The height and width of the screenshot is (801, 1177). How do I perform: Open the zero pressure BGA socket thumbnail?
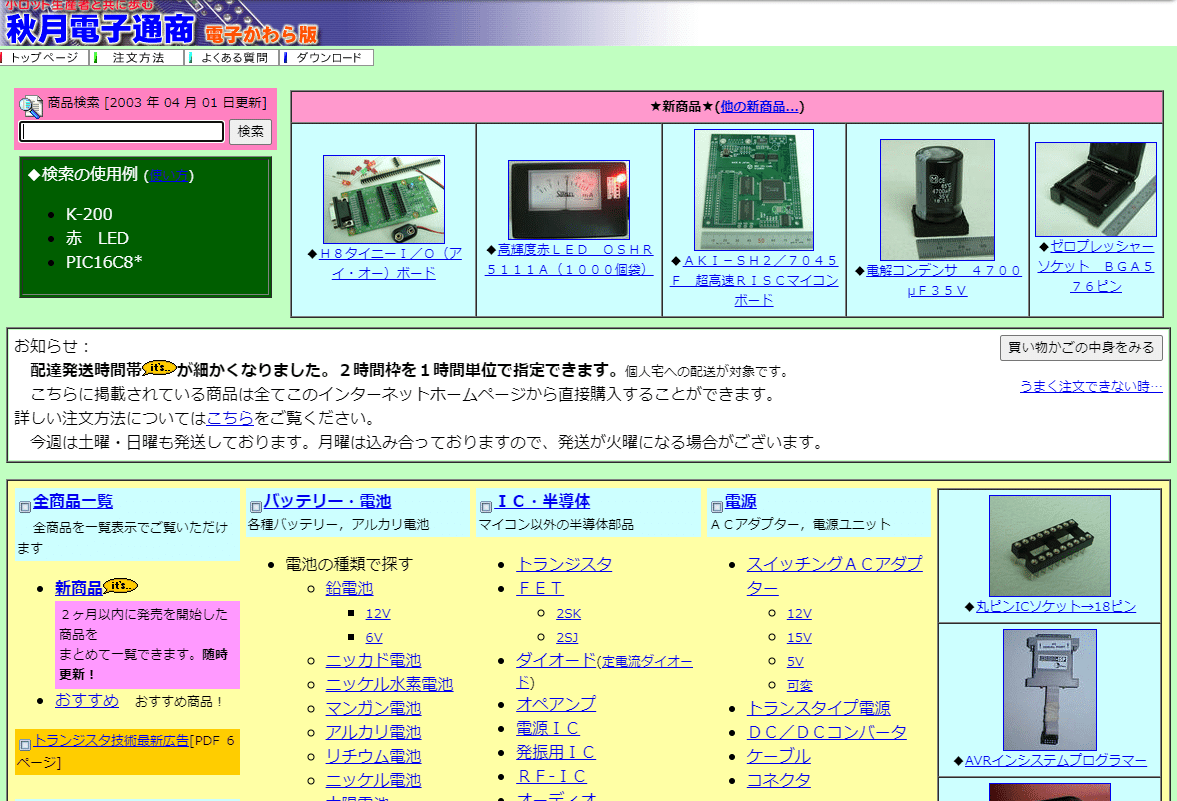point(1095,189)
